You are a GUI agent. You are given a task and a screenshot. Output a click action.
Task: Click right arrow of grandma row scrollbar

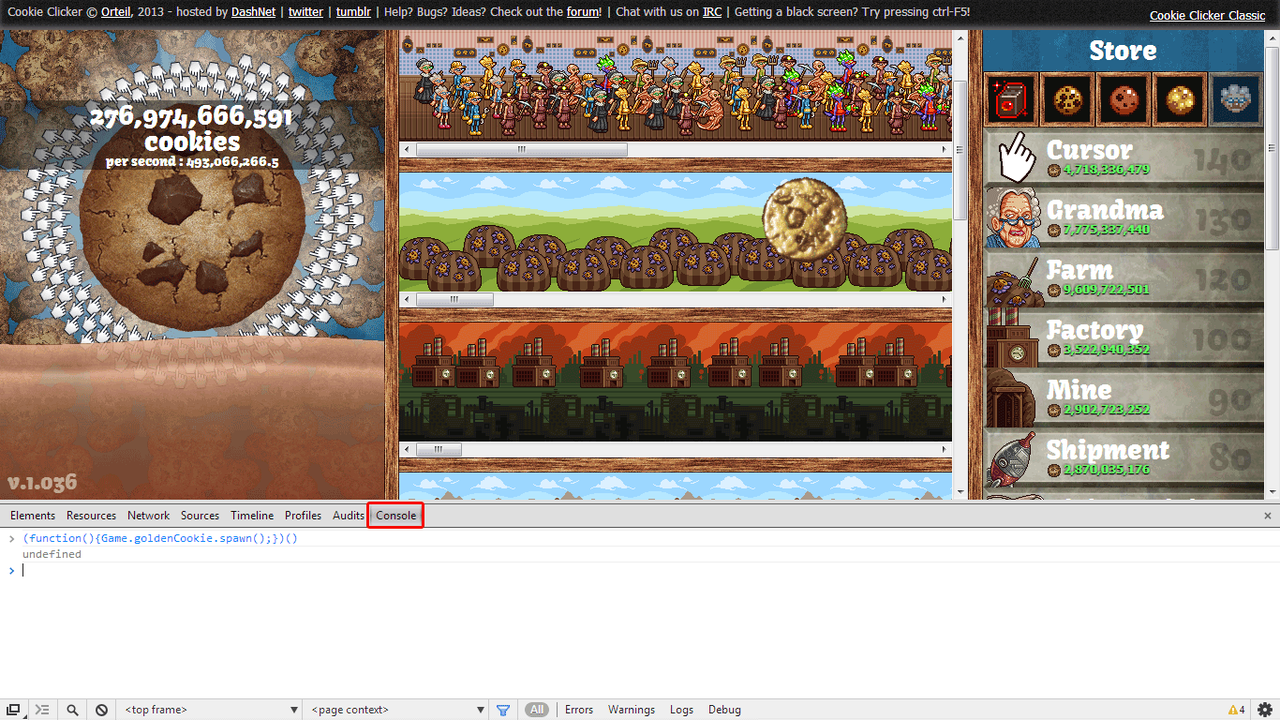tap(945, 149)
